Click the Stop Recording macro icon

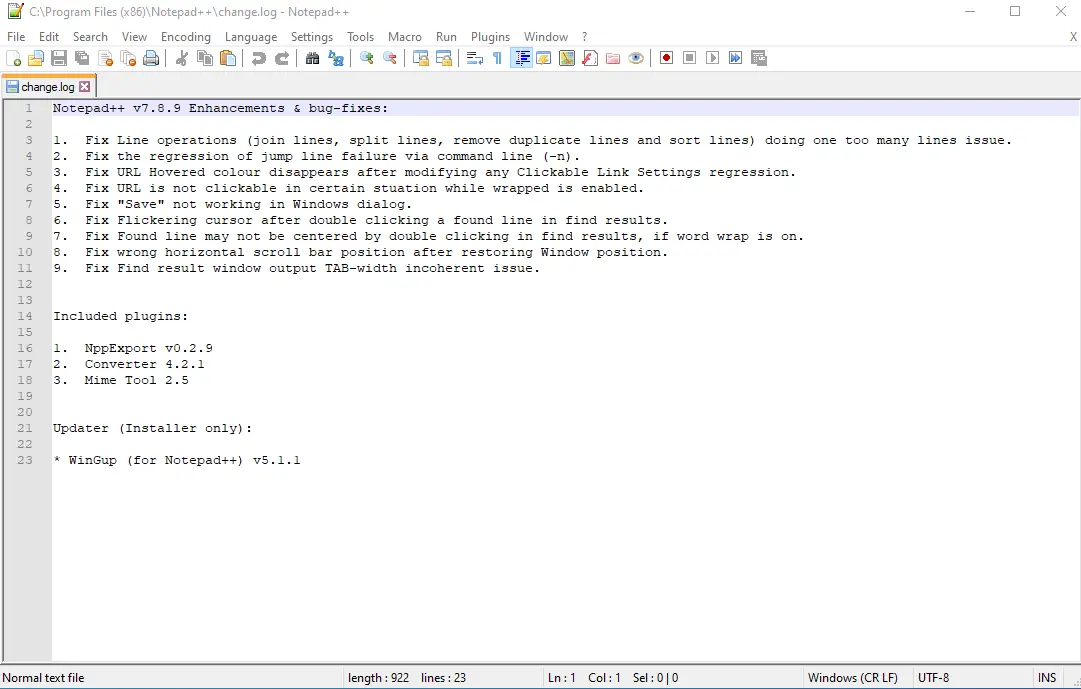click(x=689, y=58)
